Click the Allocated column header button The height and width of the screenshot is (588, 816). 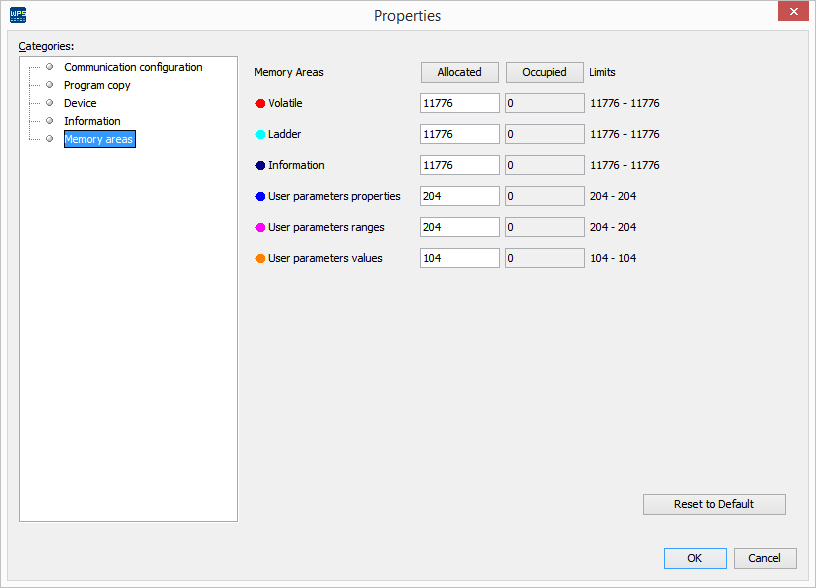(x=459, y=72)
